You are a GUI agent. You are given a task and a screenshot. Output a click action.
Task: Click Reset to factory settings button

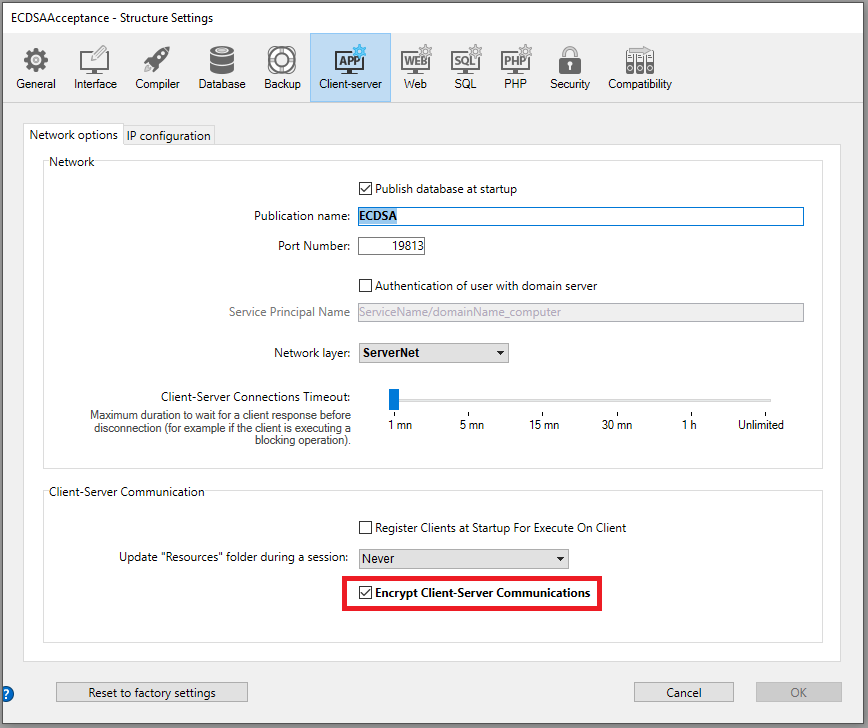152,693
